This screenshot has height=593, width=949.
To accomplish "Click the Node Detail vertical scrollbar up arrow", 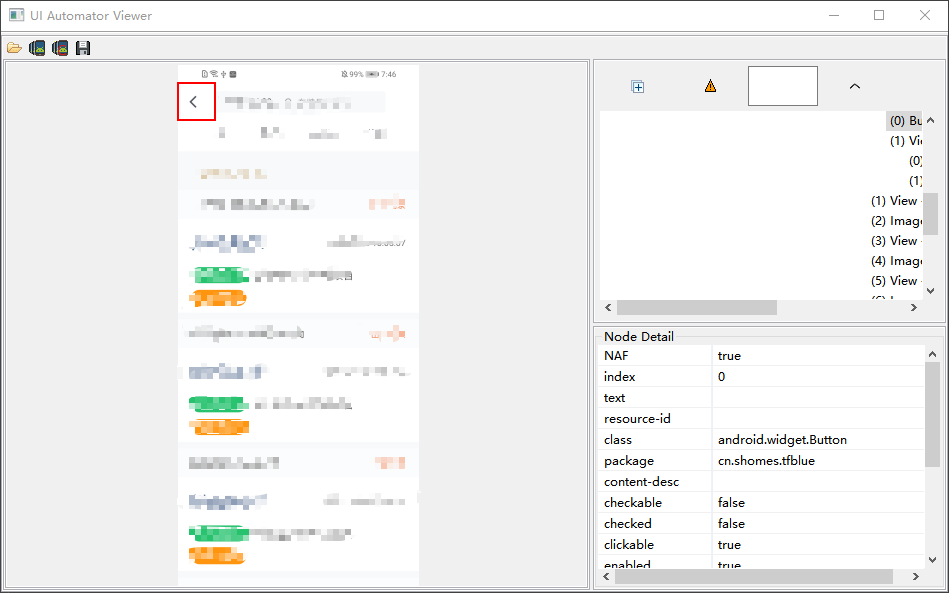I will 933,354.
